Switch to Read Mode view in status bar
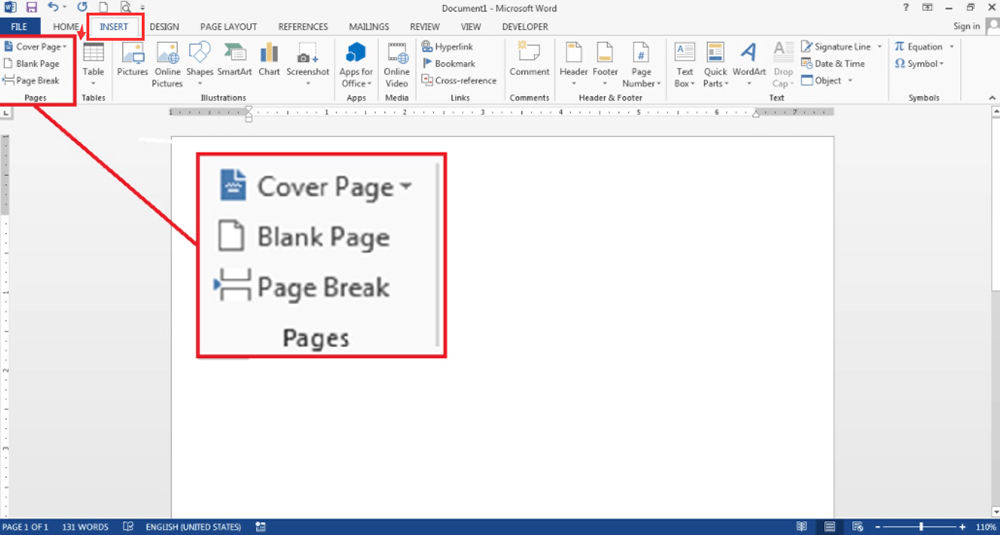 (802, 526)
